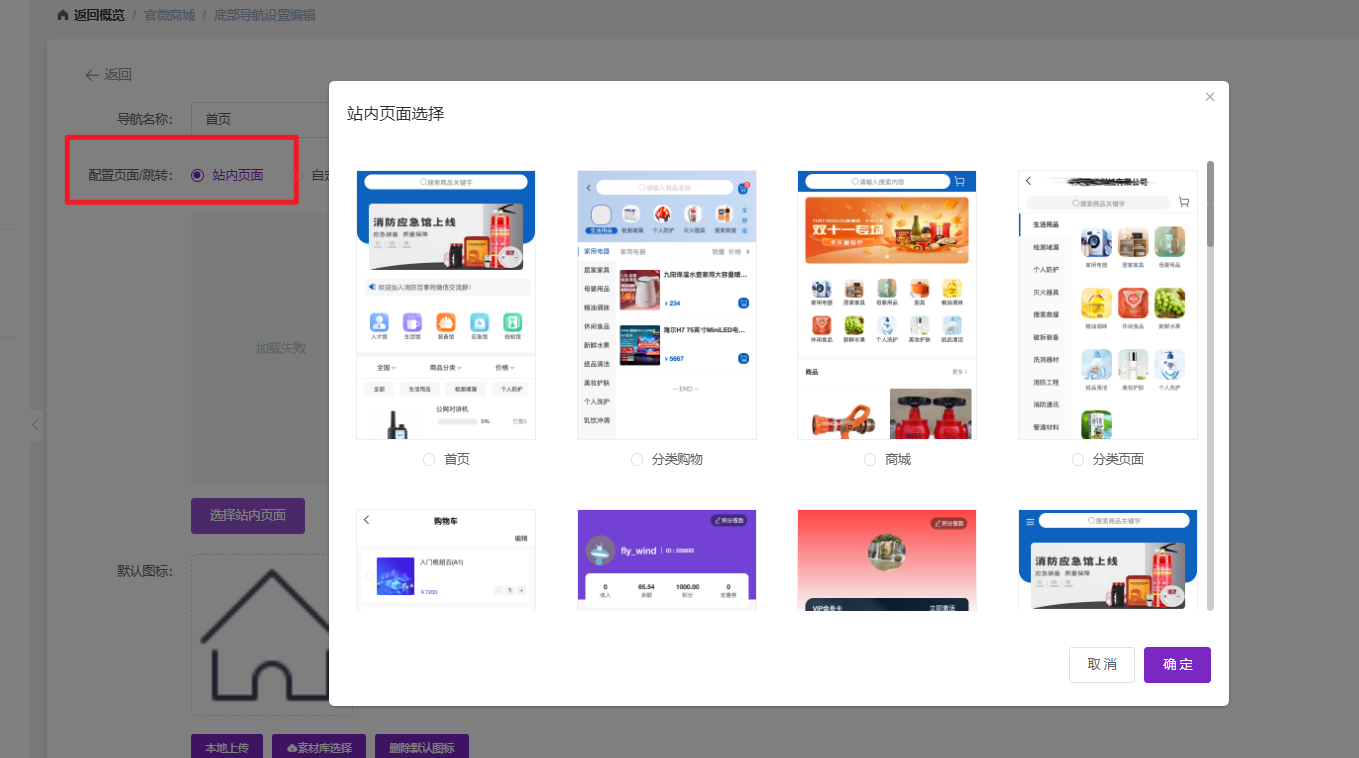Click the 本地上传 button
This screenshot has width=1359, height=758.
coord(227,748)
